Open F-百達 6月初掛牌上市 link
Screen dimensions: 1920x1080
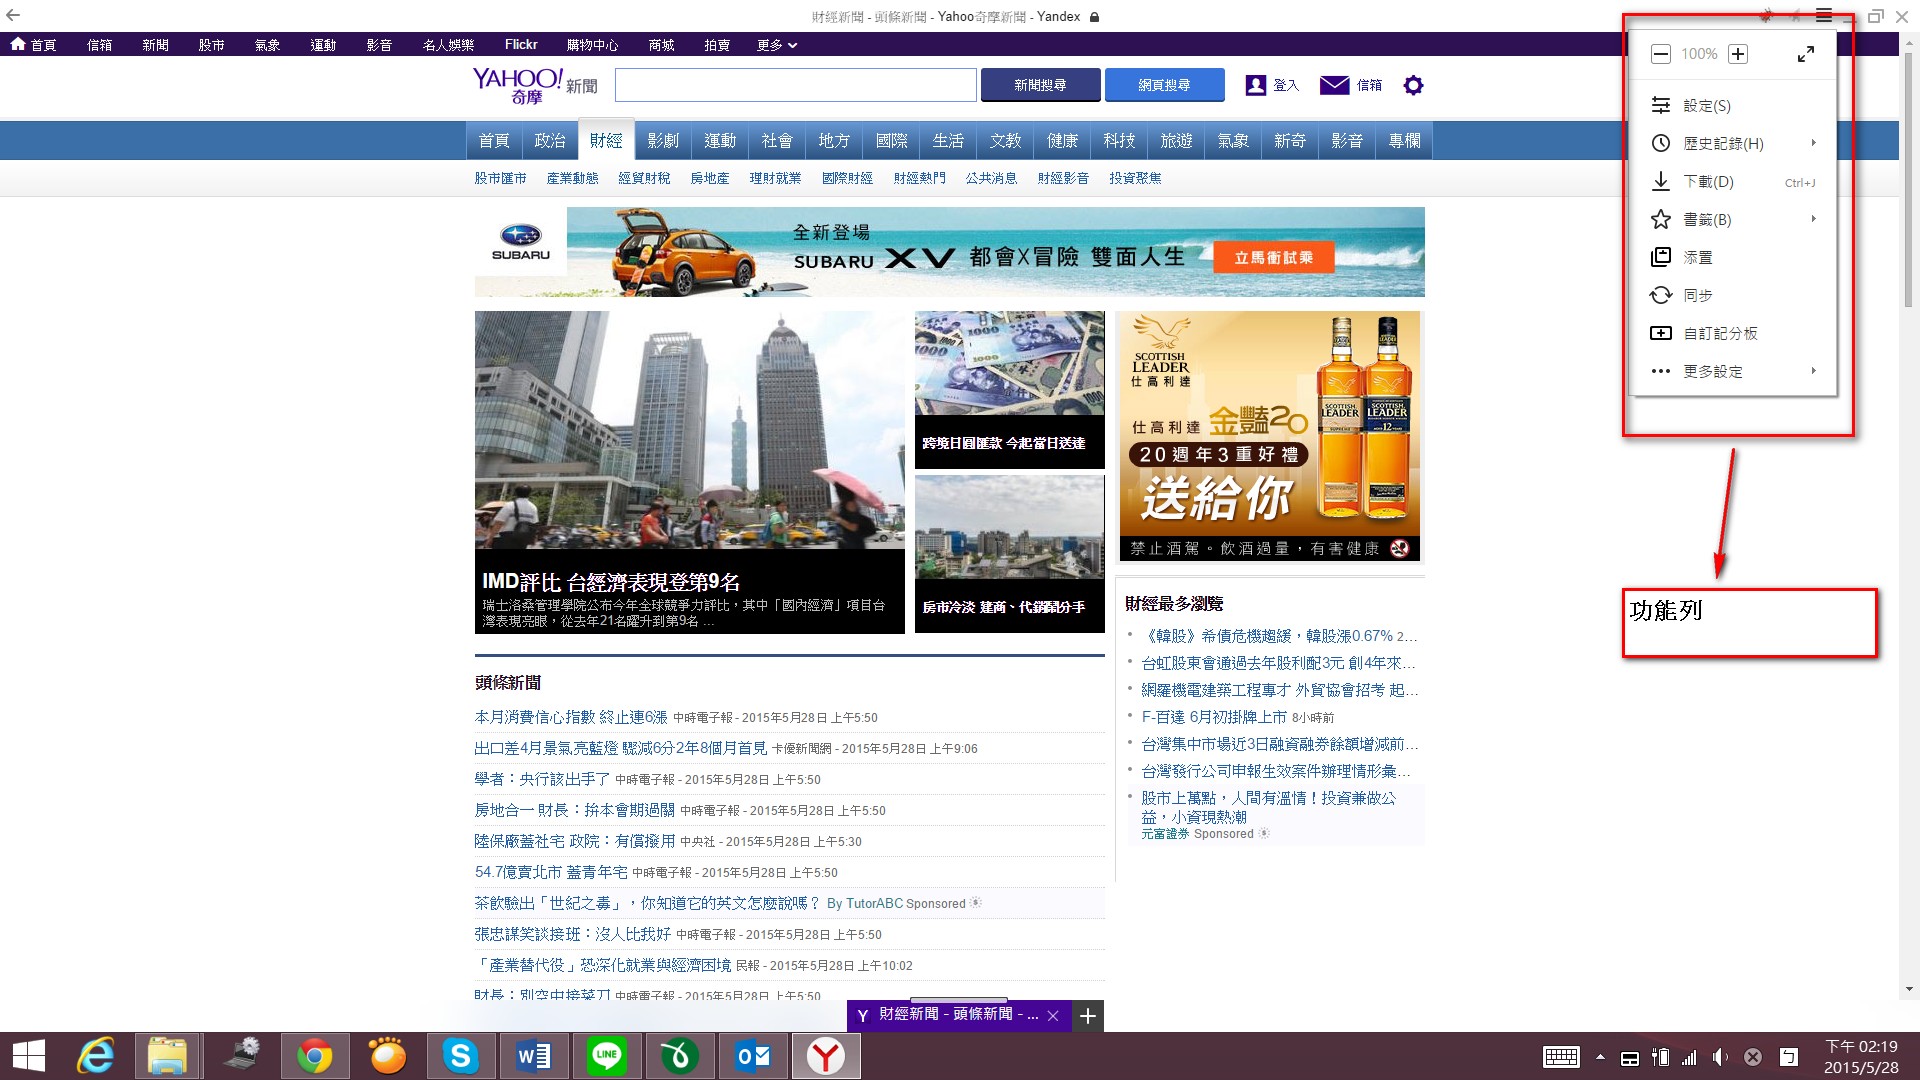[1214, 717]
